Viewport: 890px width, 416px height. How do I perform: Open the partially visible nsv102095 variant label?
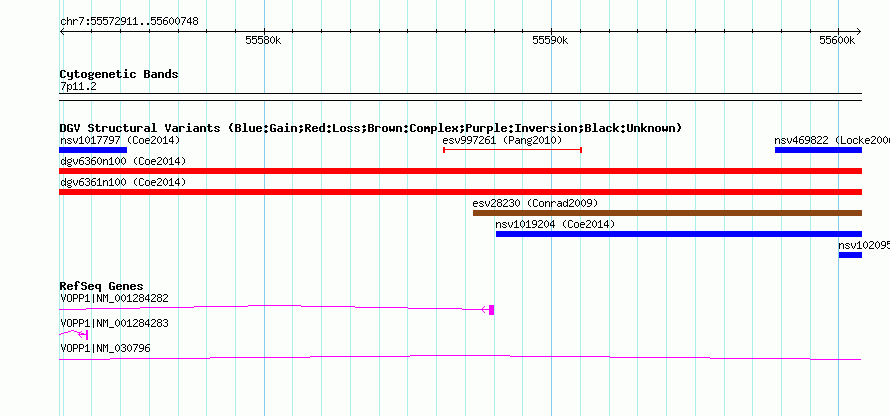[x=864, y=245]
